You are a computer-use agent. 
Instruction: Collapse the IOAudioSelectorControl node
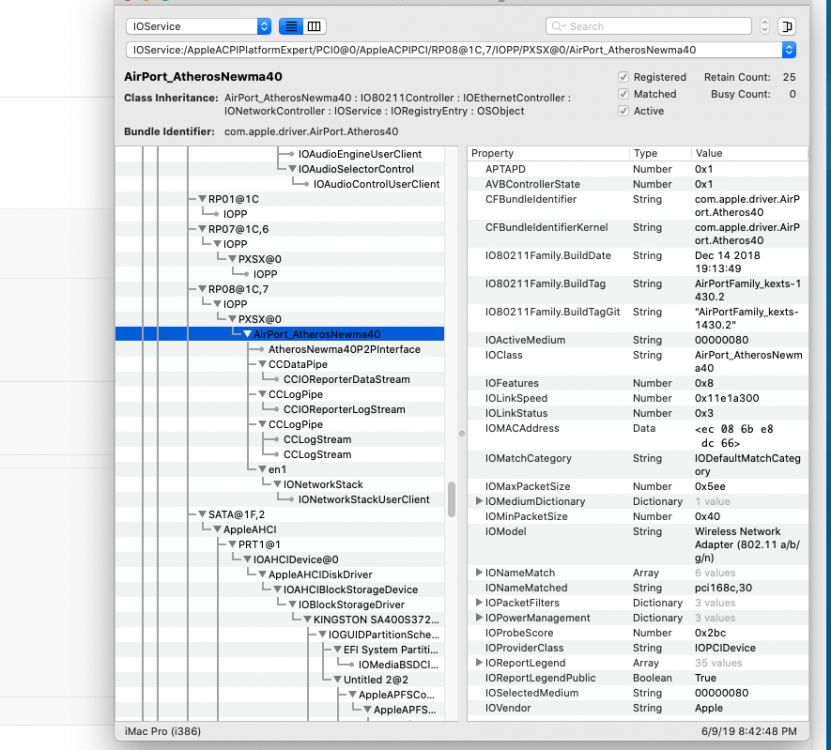tap(292, 169)
